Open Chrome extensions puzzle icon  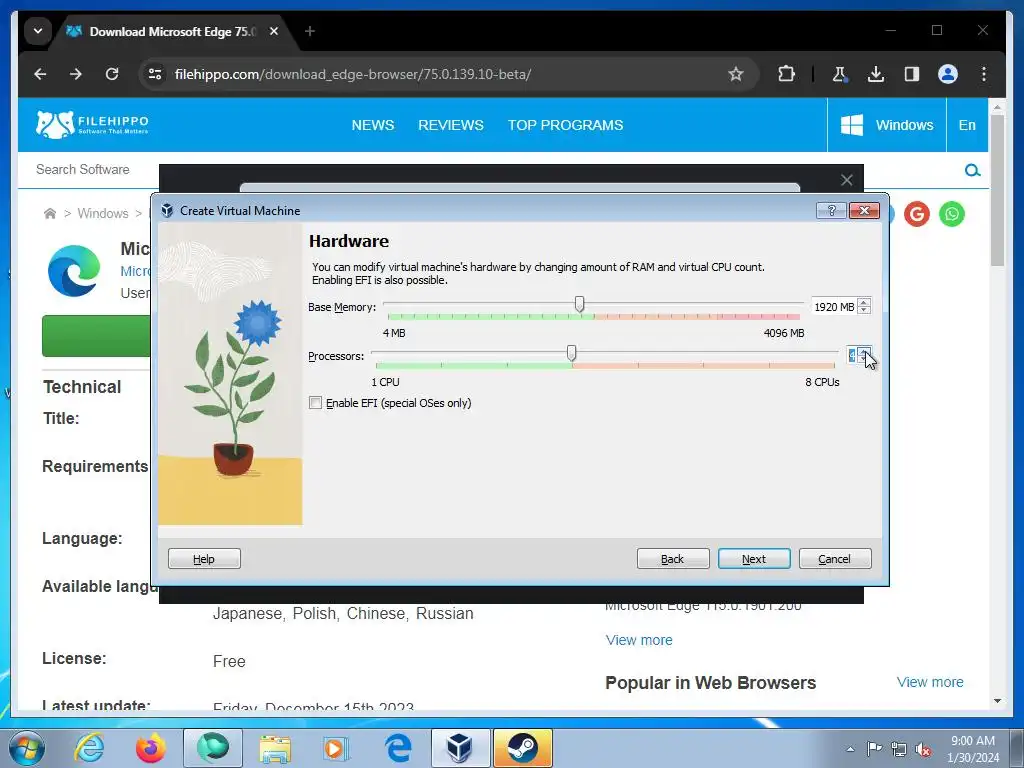pyautogui.click(x=786, y=74)
